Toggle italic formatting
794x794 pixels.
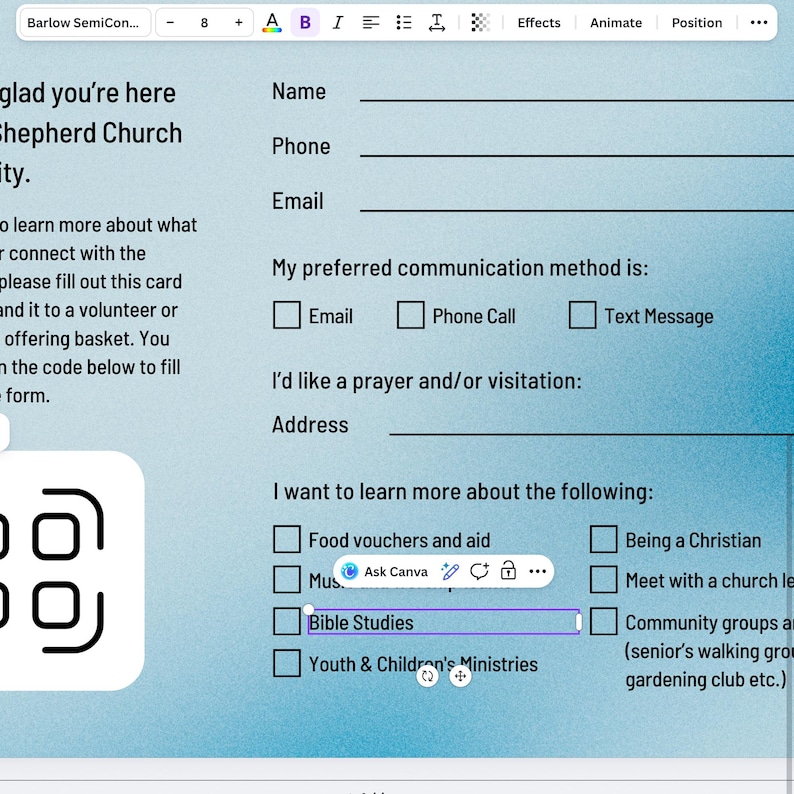338,23
